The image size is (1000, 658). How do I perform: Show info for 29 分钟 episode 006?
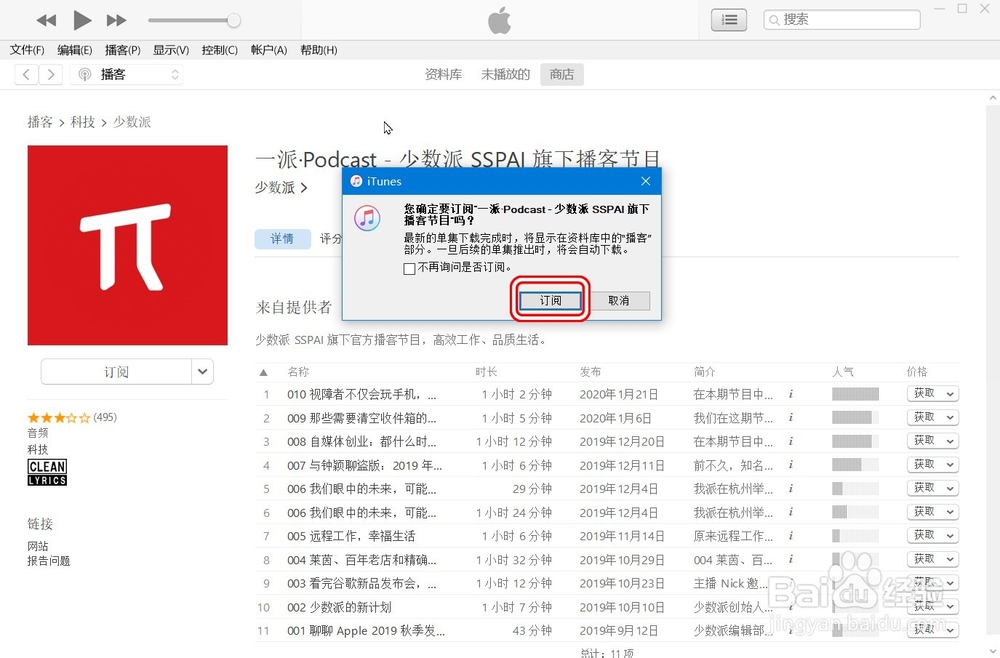click(791, 488)
